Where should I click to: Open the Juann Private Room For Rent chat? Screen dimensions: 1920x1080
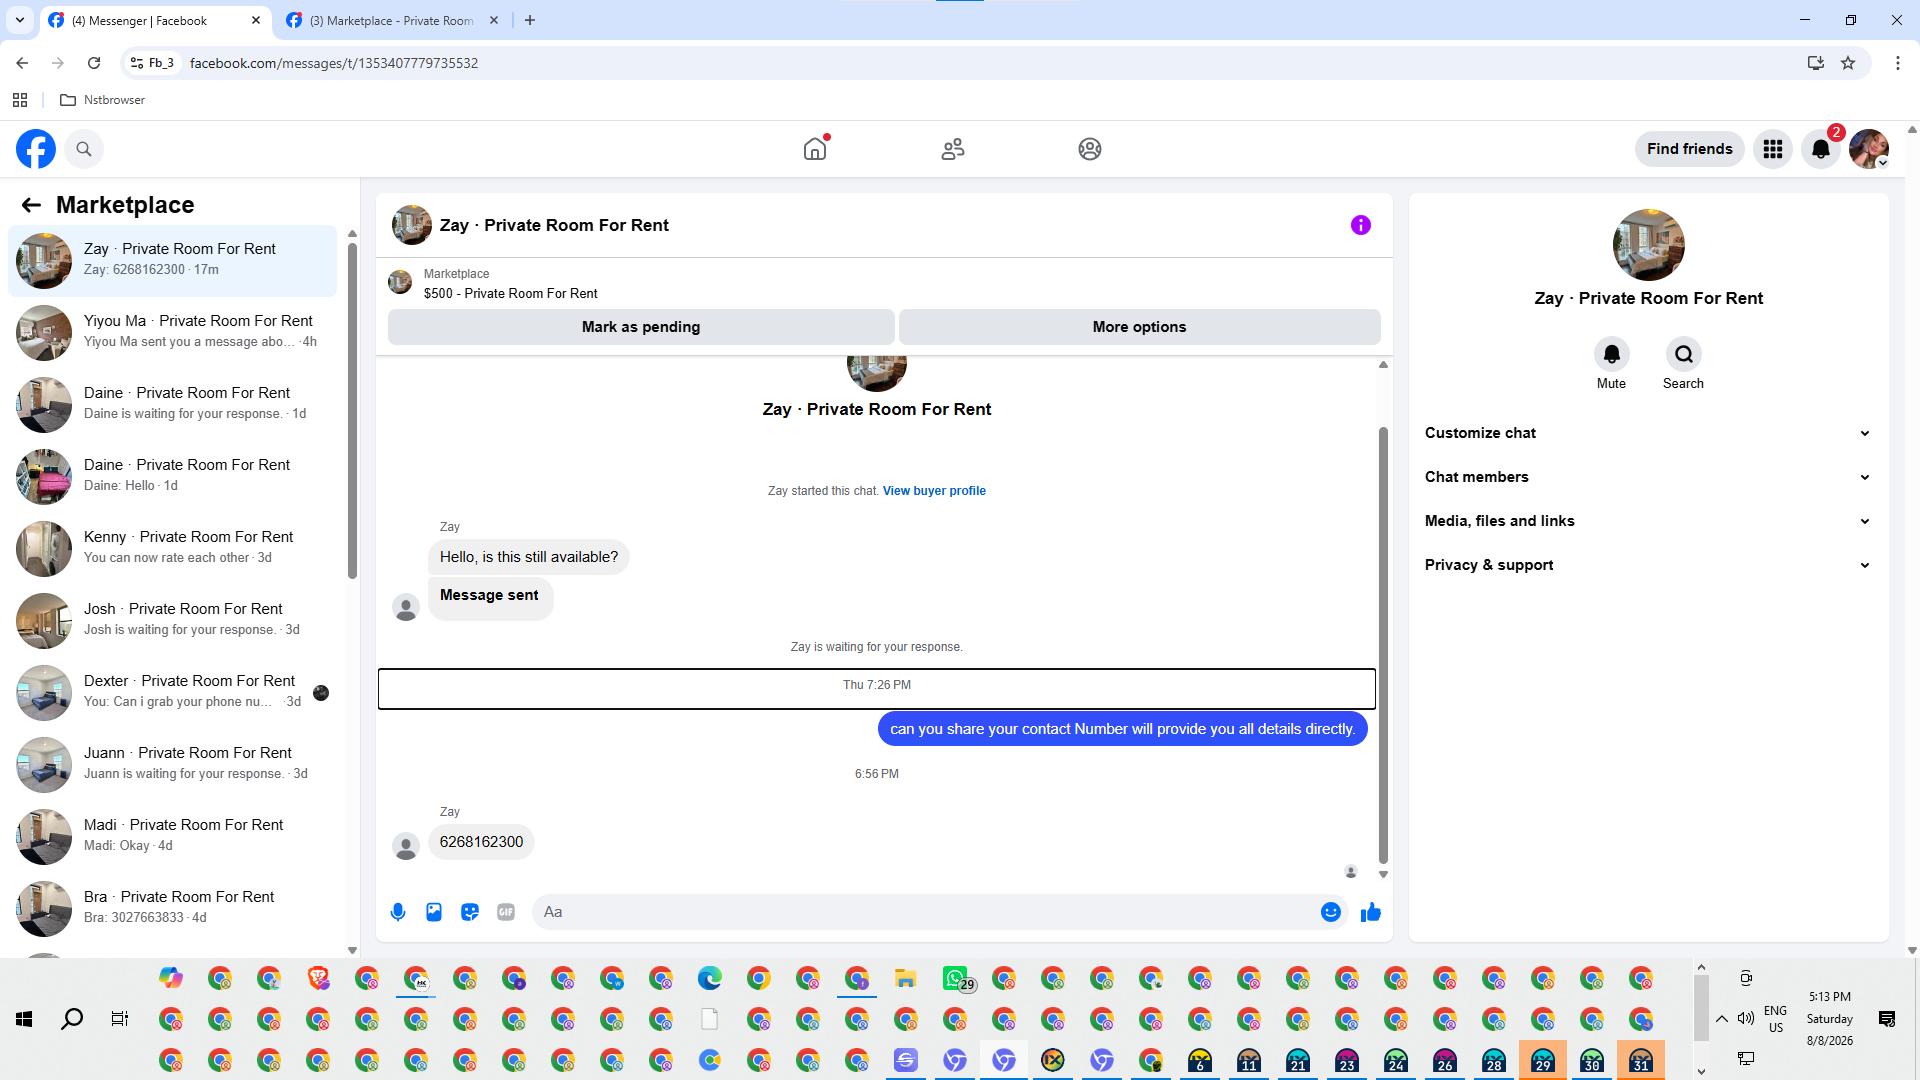[x=172, y=765]
